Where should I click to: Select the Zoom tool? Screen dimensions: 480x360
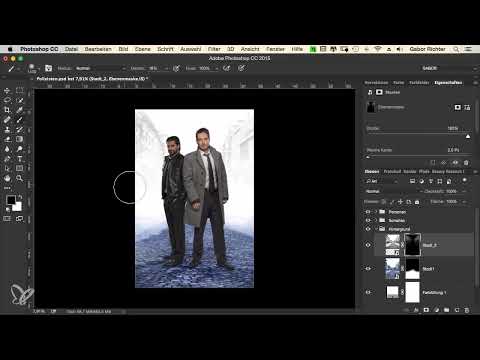pos(20,178)
